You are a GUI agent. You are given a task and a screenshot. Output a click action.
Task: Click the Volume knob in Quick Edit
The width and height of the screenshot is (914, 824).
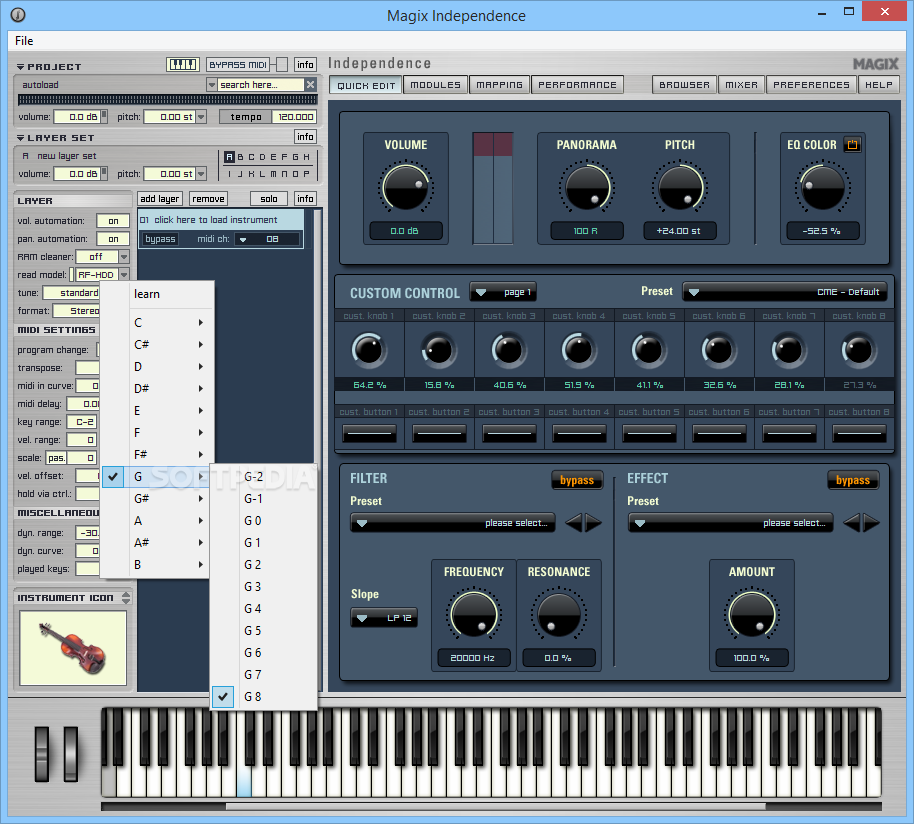(x=406, y=188)
